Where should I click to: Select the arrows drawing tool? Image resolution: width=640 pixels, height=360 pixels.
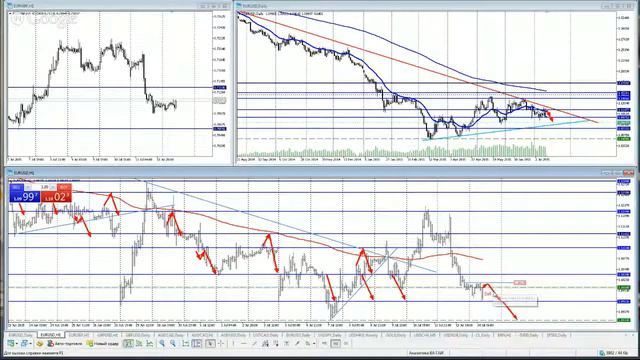(308, 344)
